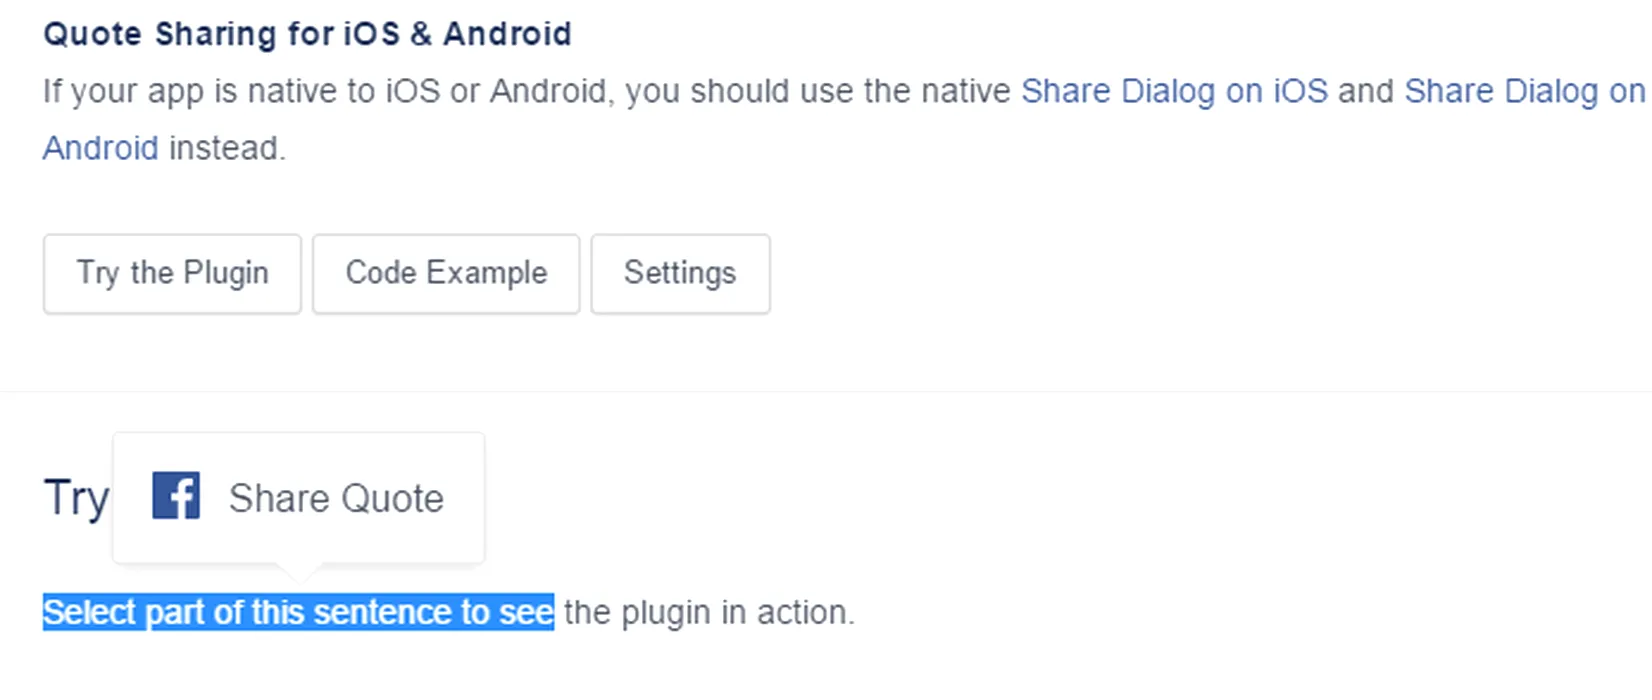Click the partially hidden 'Try' heading
Image resolution: width=1652 pixels, height=700 pixels.
[x=76, y=498]
